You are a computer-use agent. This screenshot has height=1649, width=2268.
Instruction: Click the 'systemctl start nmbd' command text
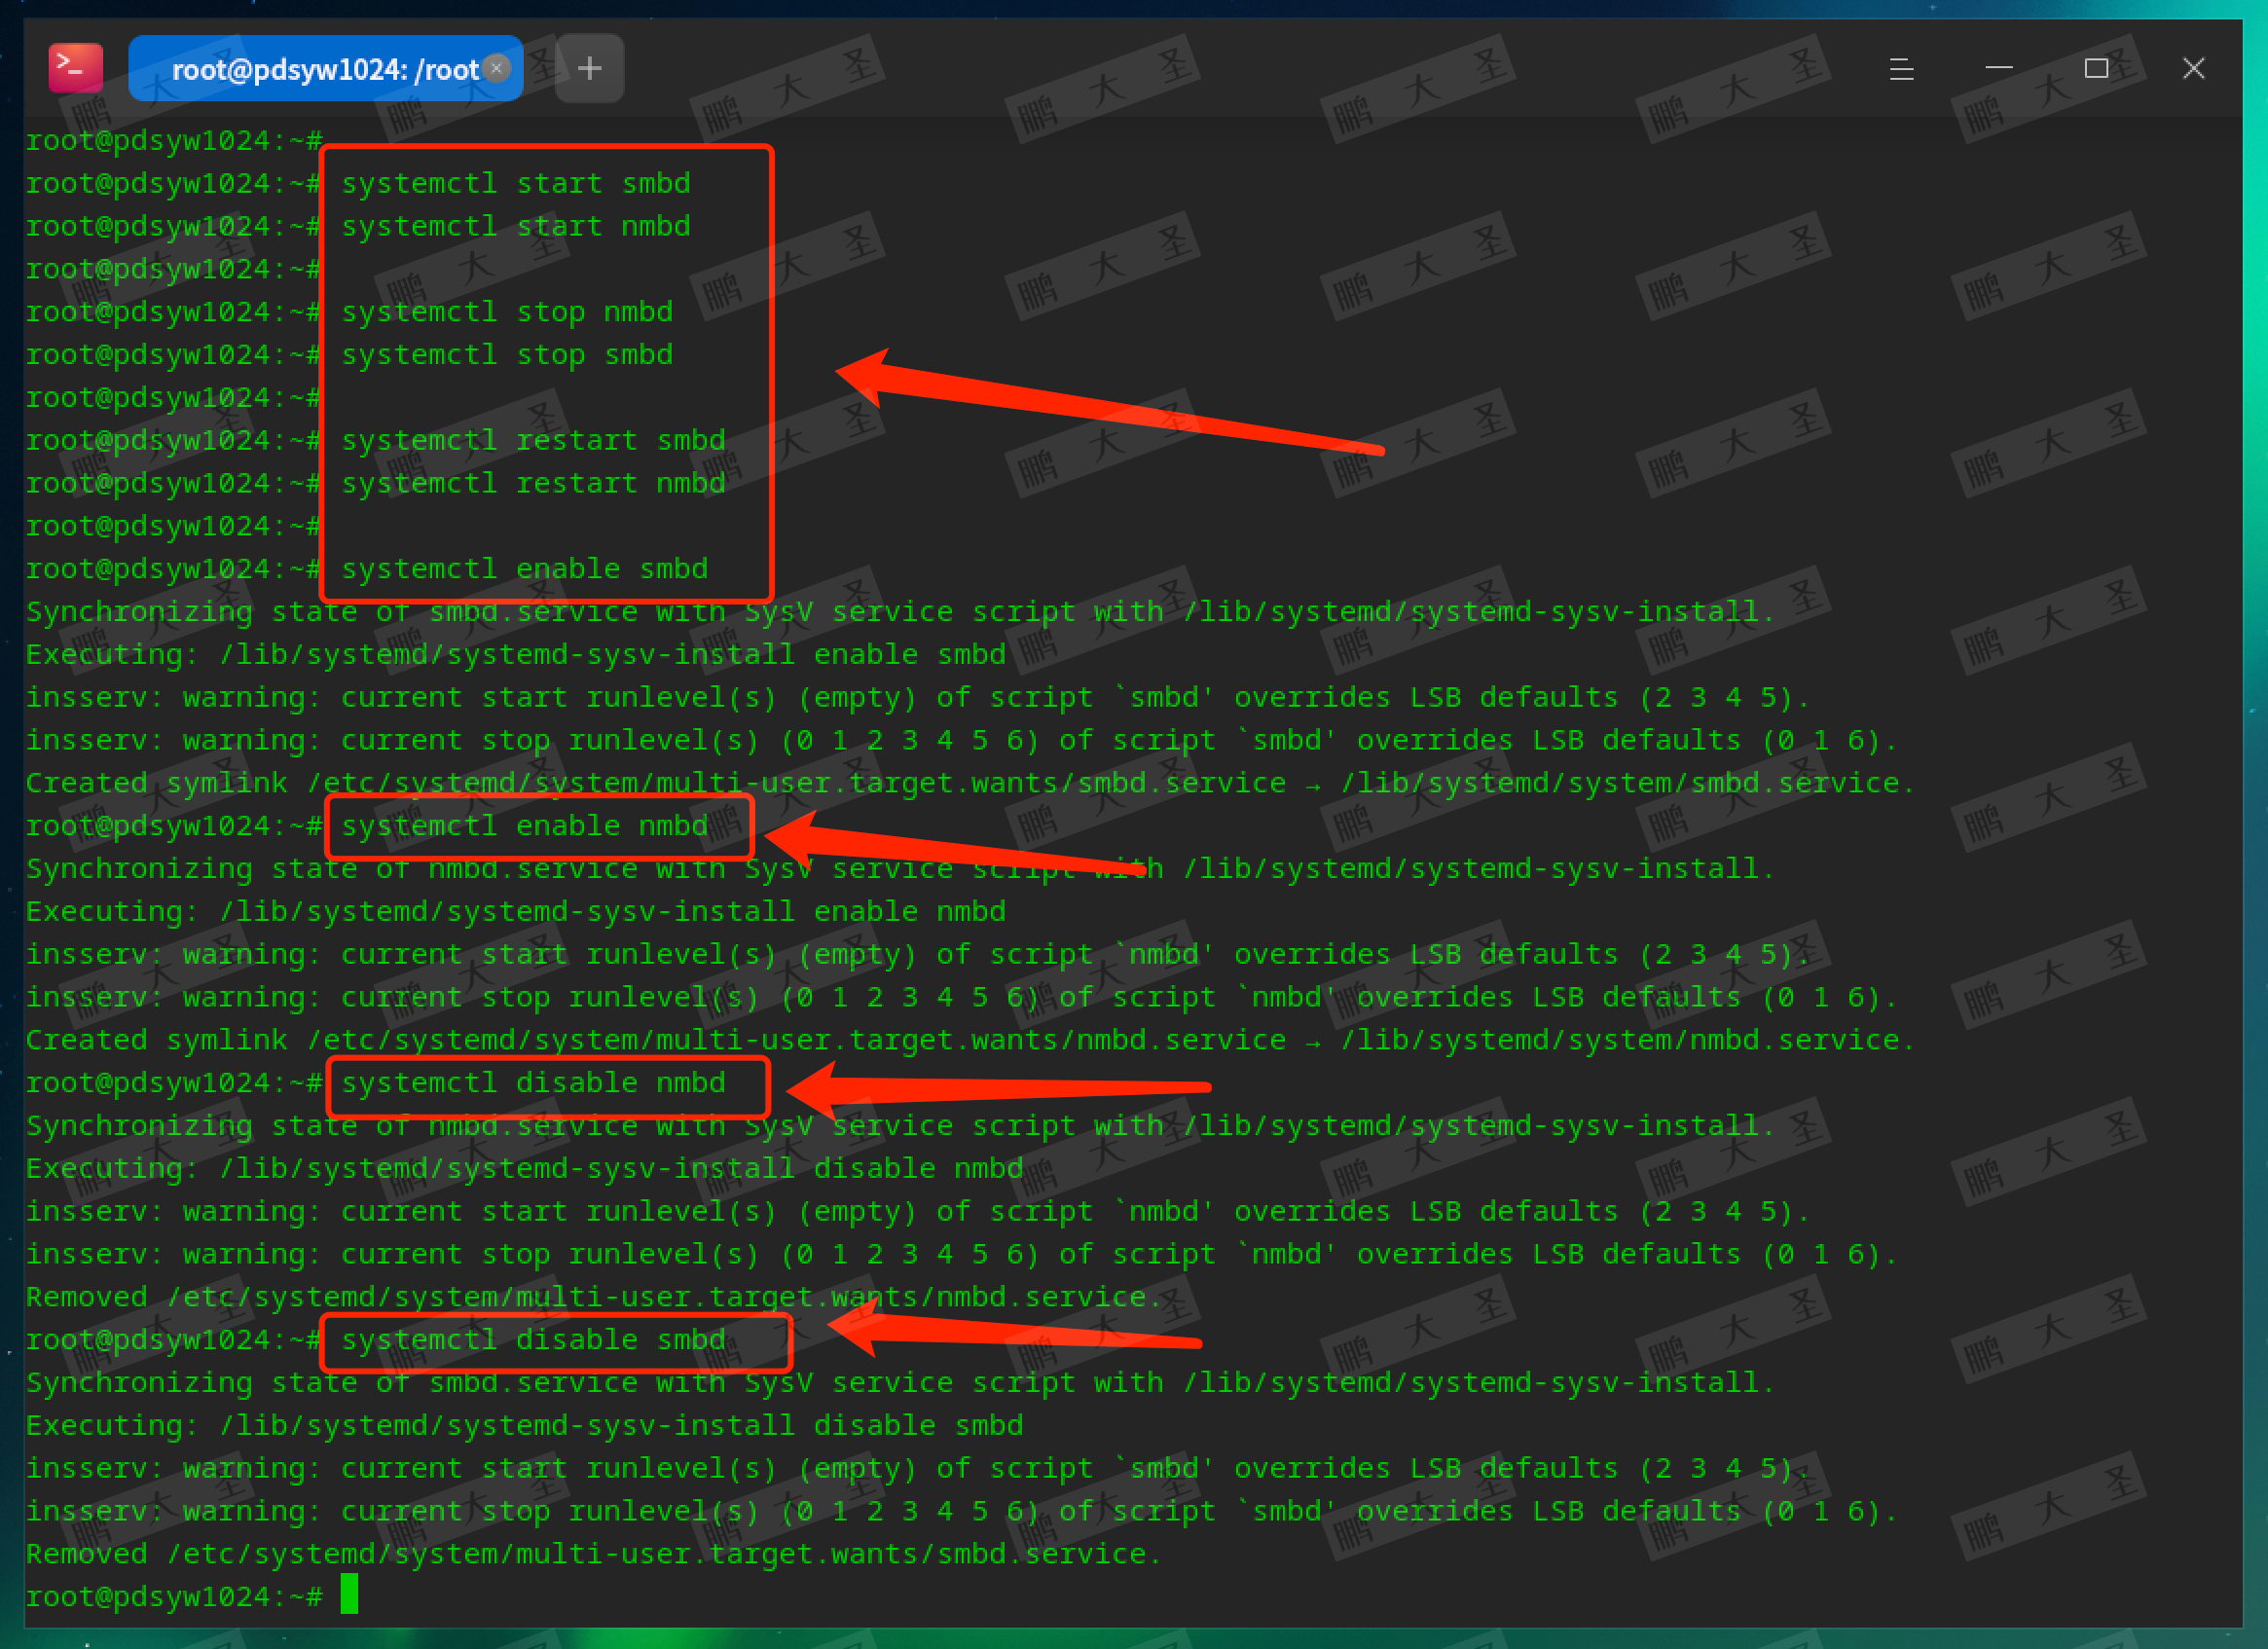click(516, 226)
